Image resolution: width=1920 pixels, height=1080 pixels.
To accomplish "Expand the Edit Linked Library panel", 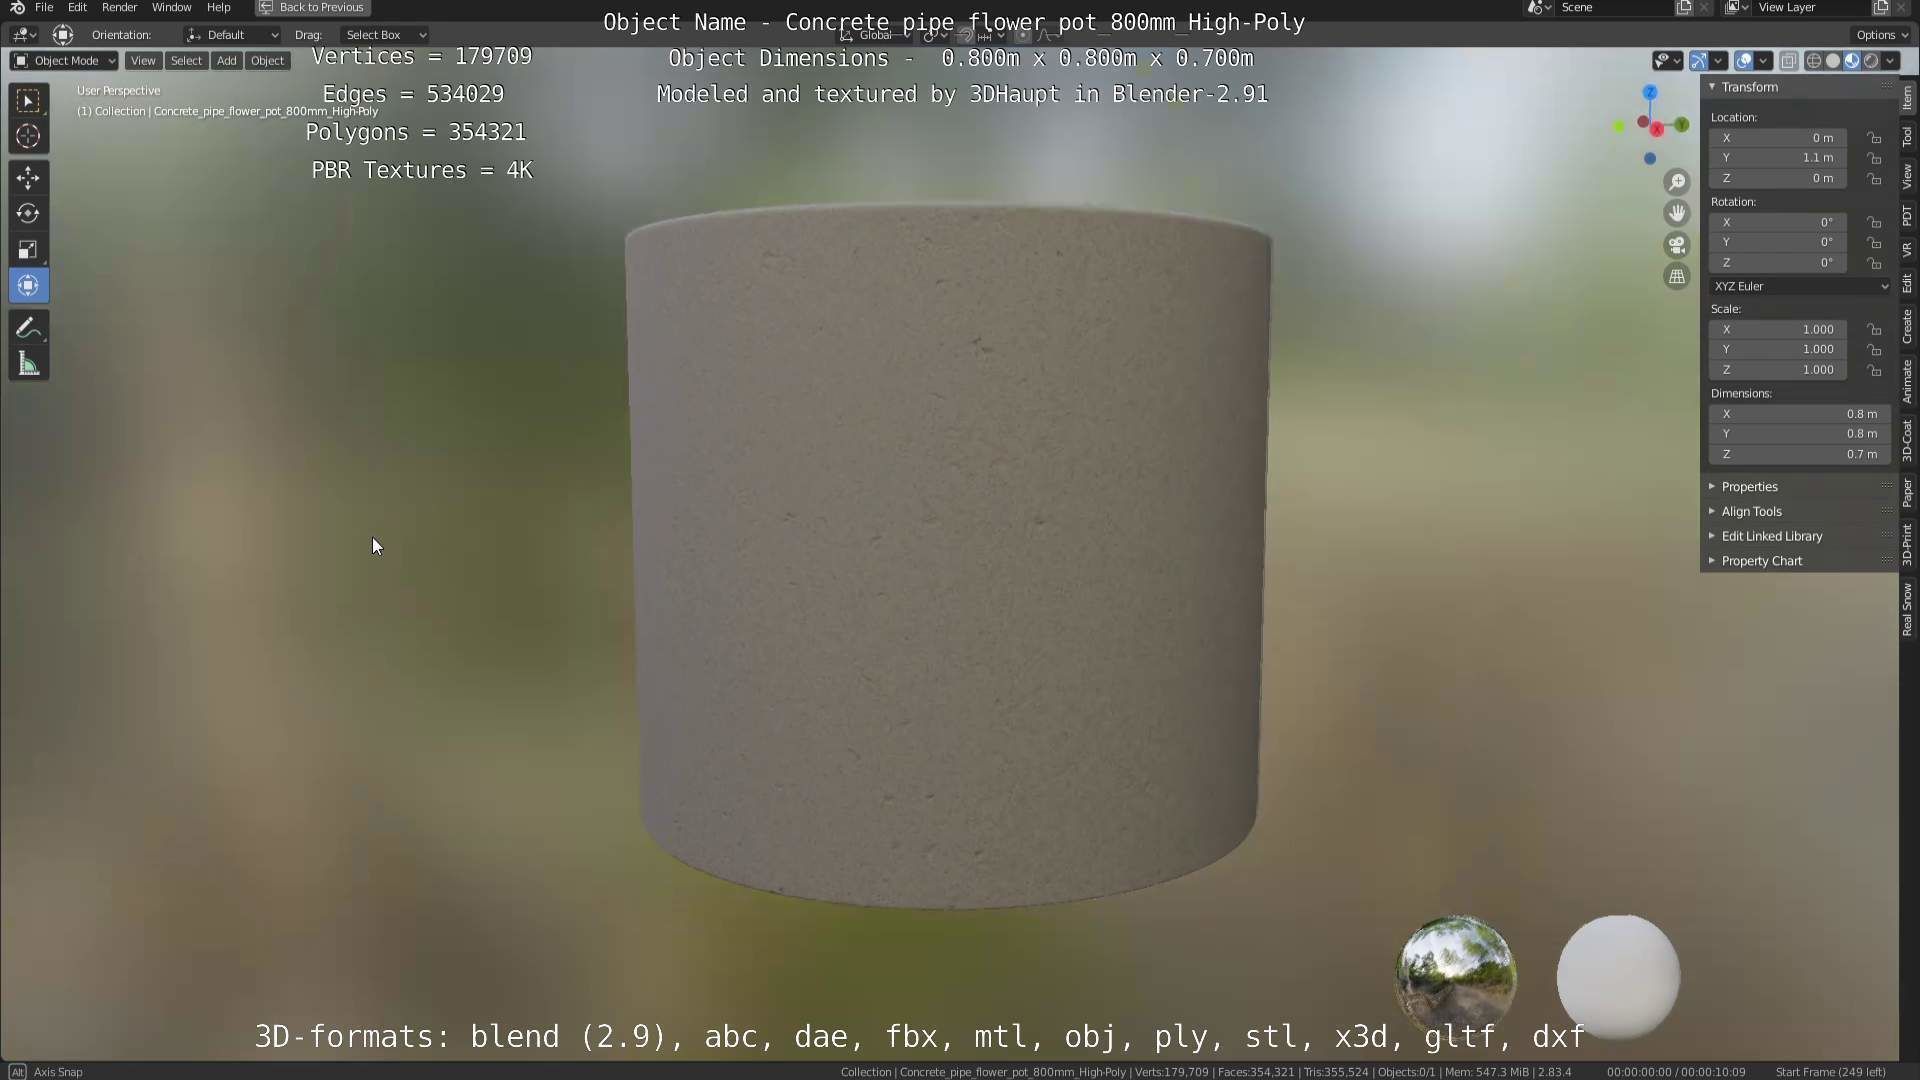I will [x=1800, y=536].
